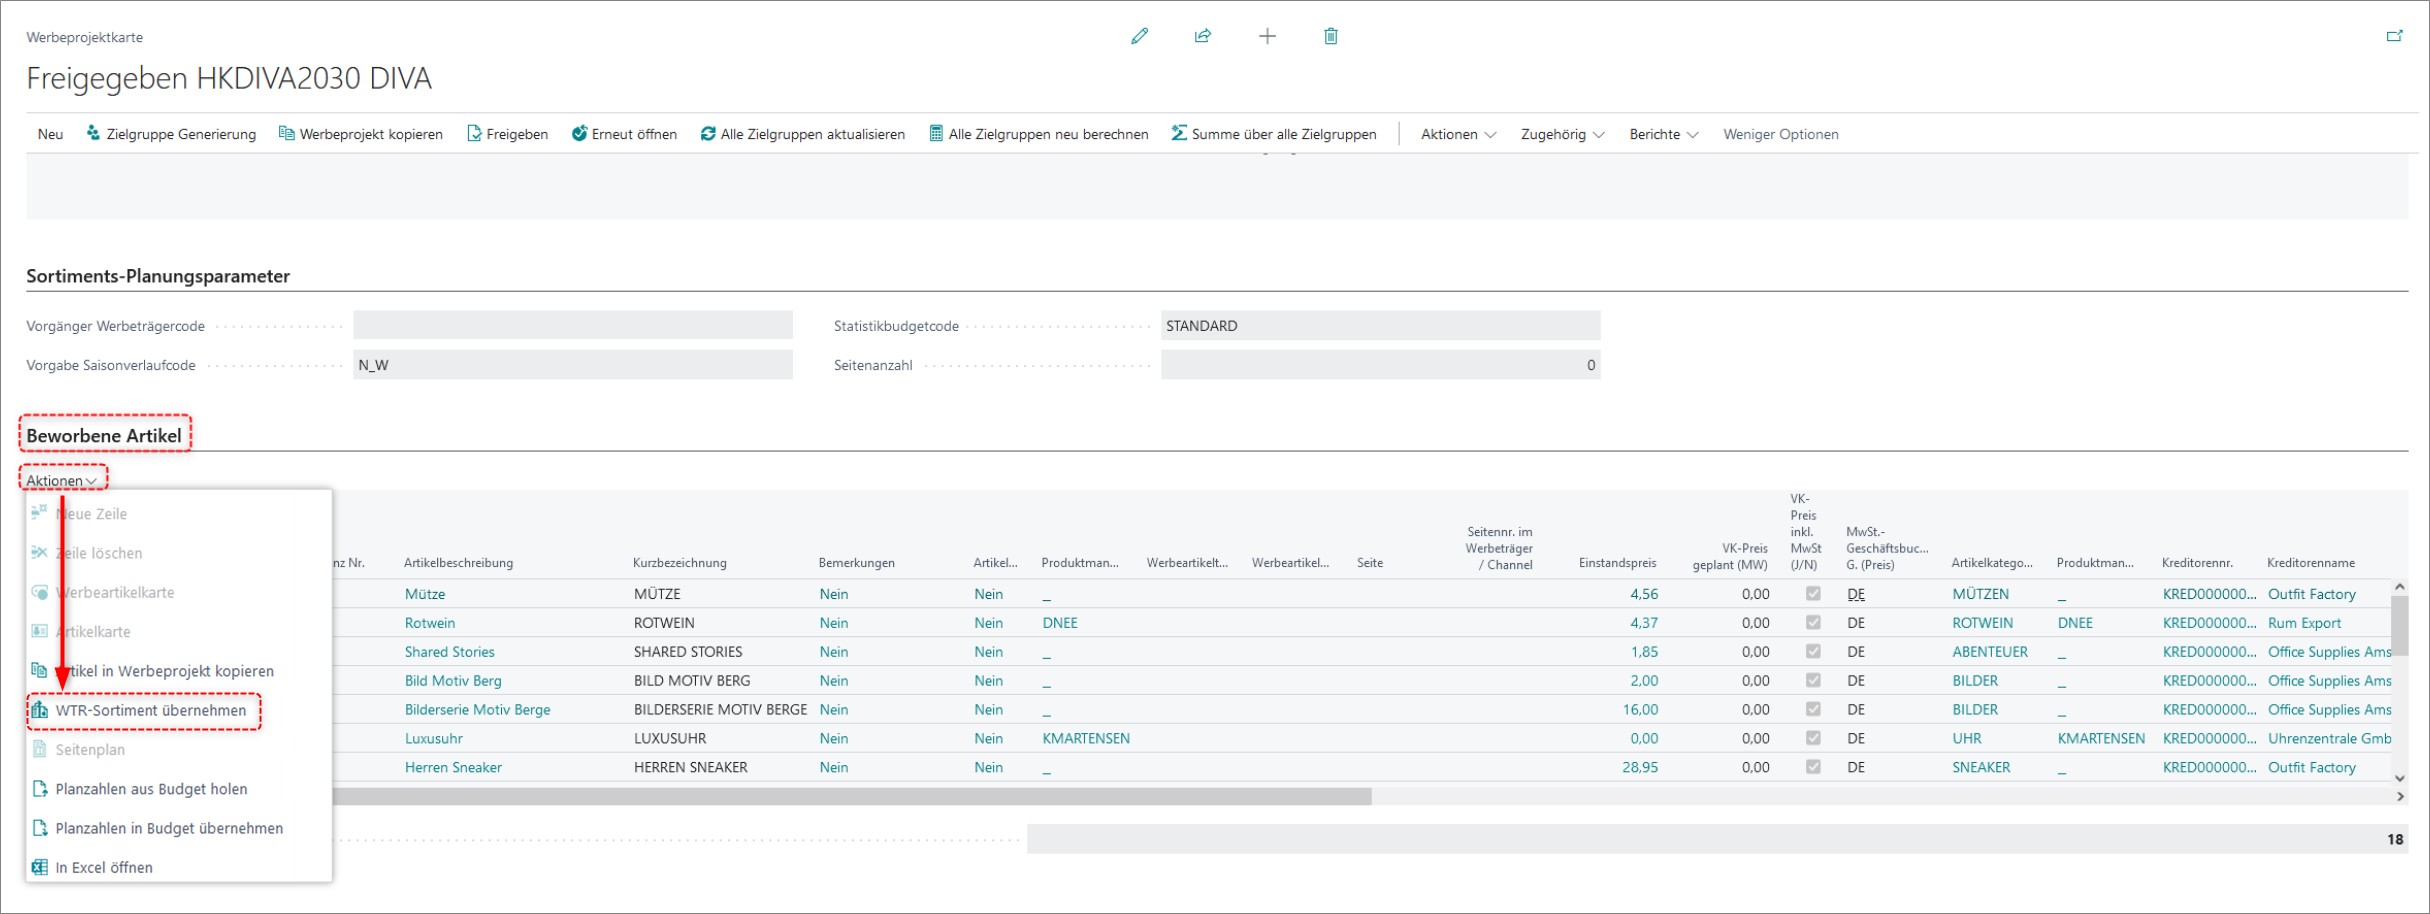The image size is (2430, 914).
Task: Click Zielgruppe Generierung action
Action: click(171, 134)
